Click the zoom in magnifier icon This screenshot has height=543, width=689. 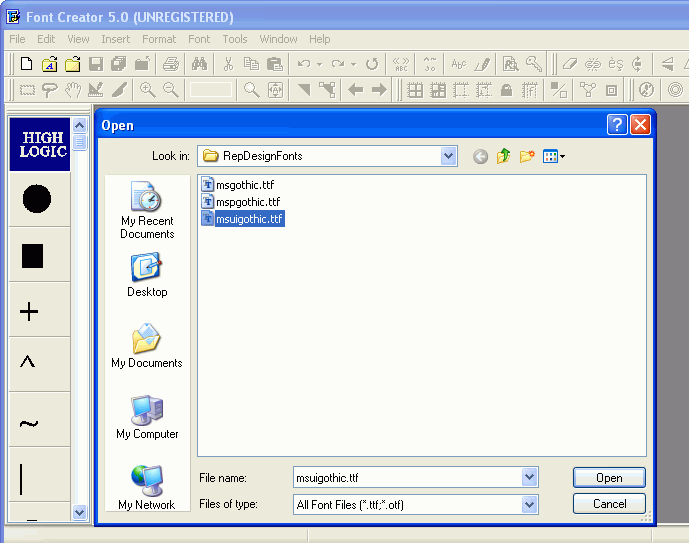pos(147,90)
